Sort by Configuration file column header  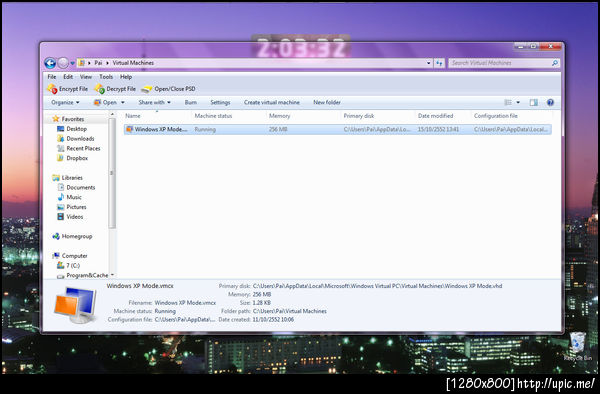click(511, 116)
